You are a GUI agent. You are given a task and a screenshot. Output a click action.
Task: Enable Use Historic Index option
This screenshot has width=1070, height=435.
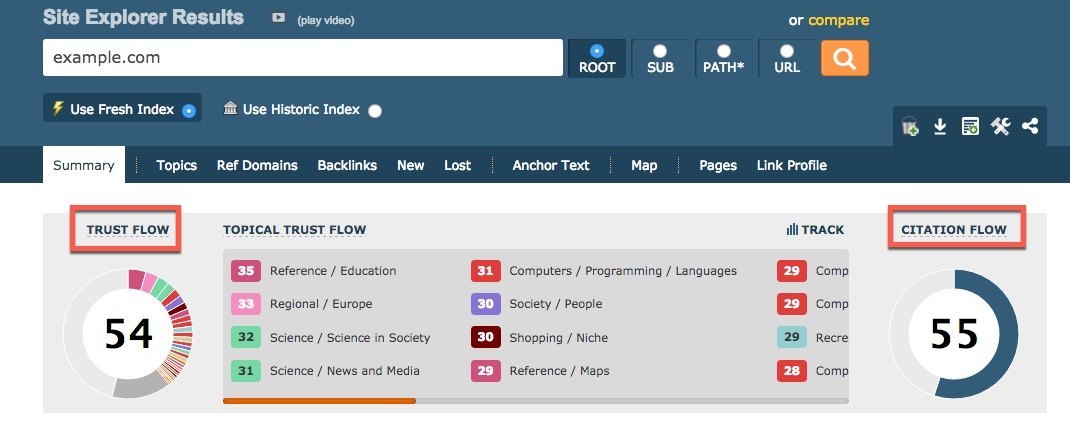(x=375, y=111)
